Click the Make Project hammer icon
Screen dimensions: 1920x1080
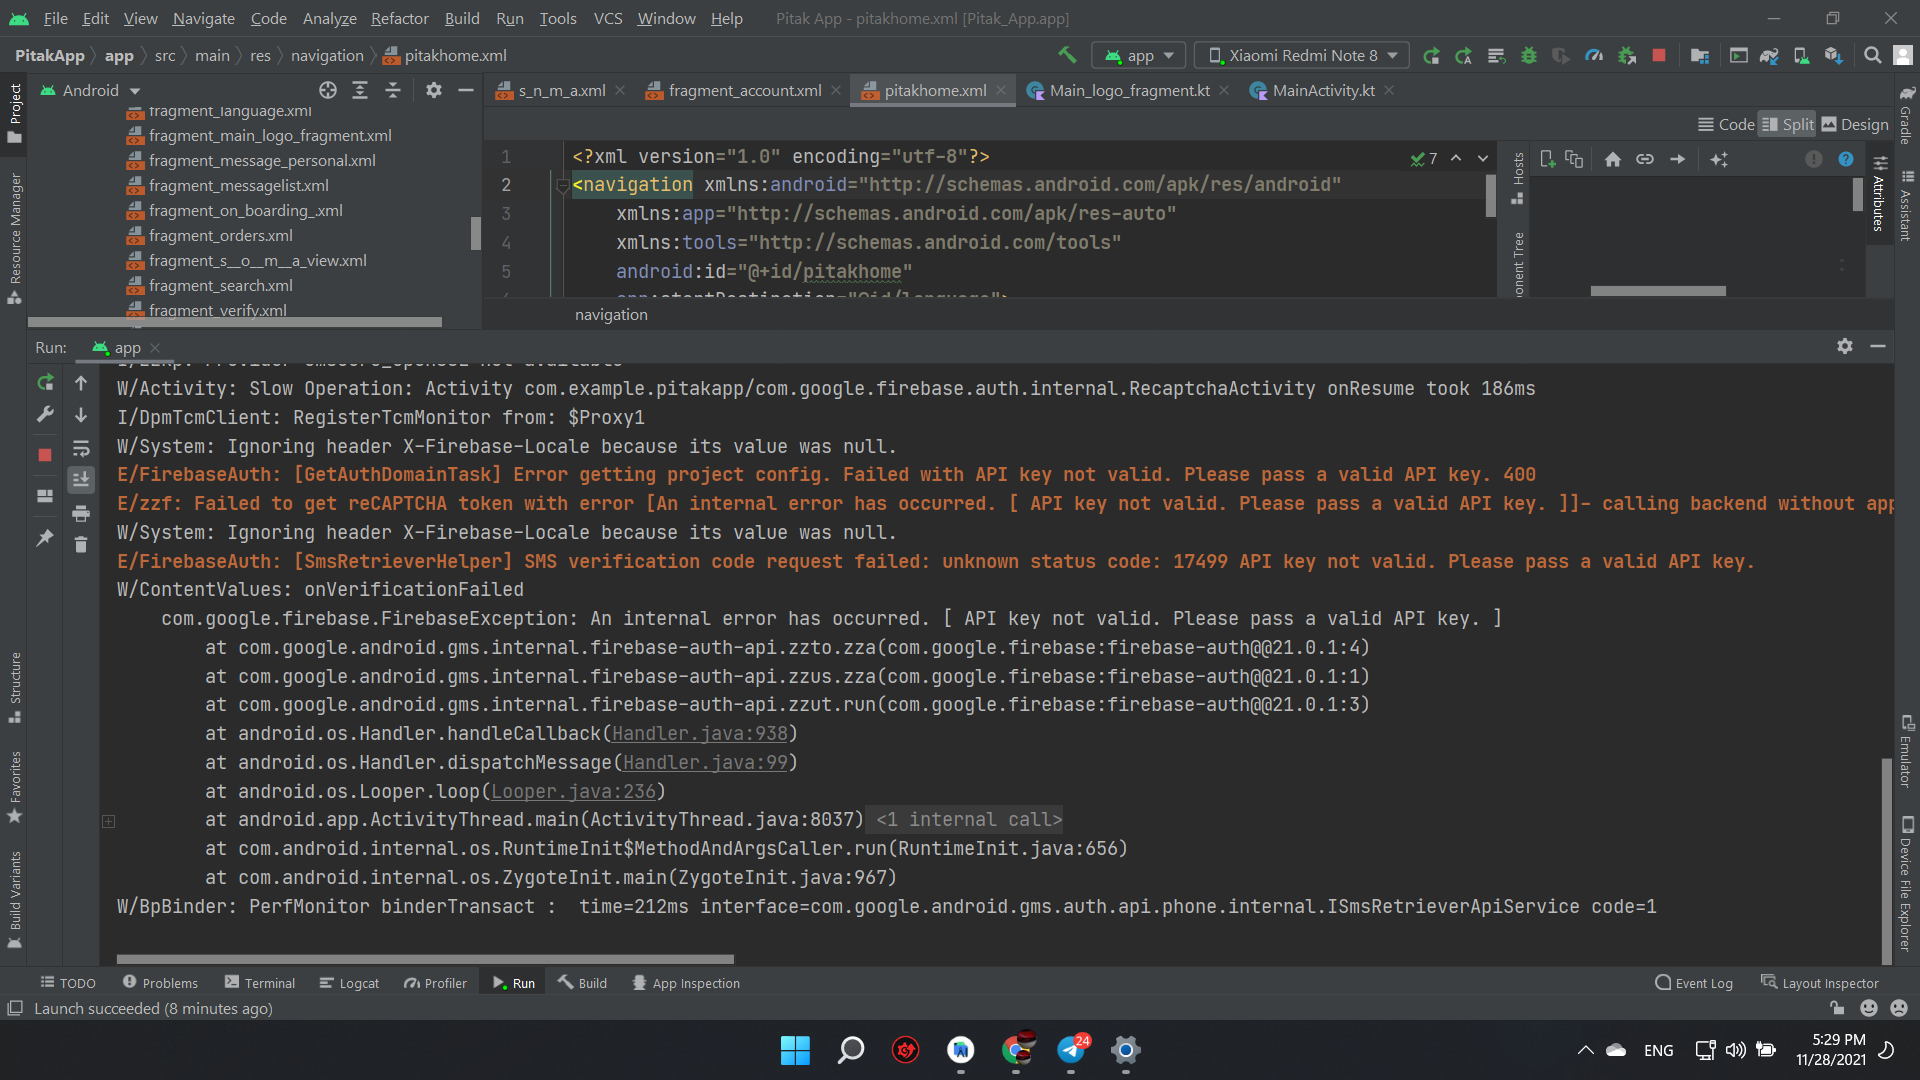(x=1067, y=55)
